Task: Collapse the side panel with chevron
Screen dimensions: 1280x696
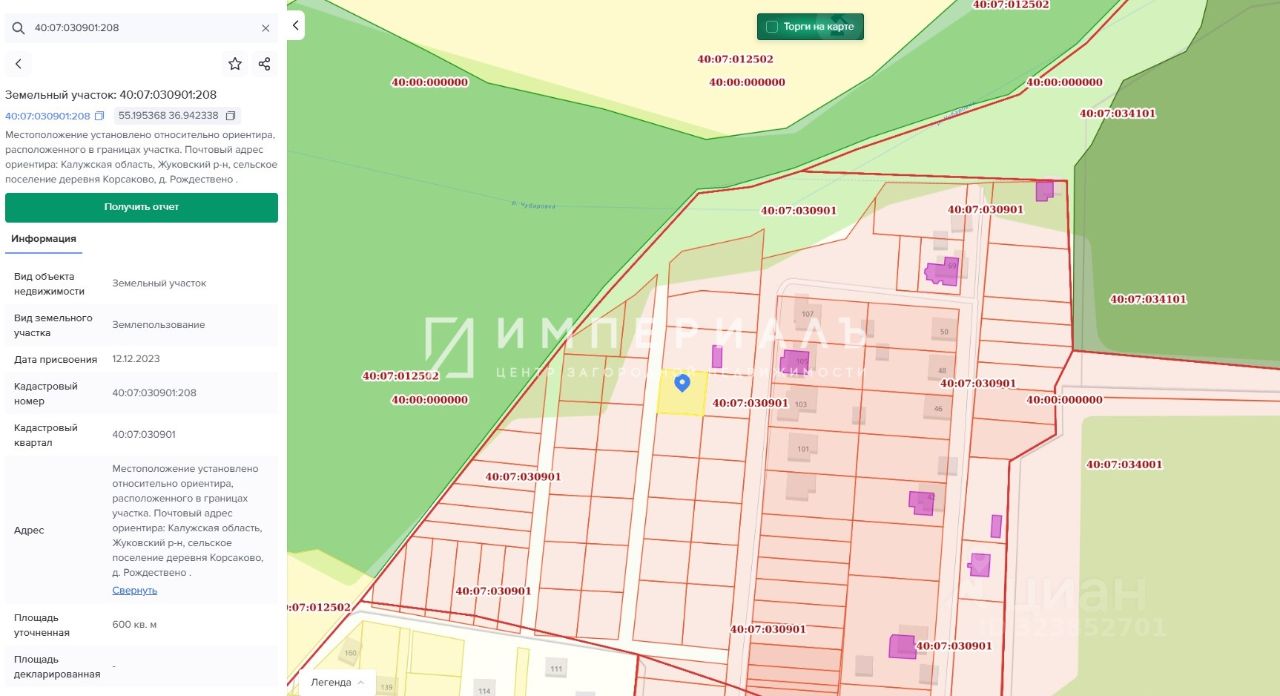Action: (x=296, y=26)
